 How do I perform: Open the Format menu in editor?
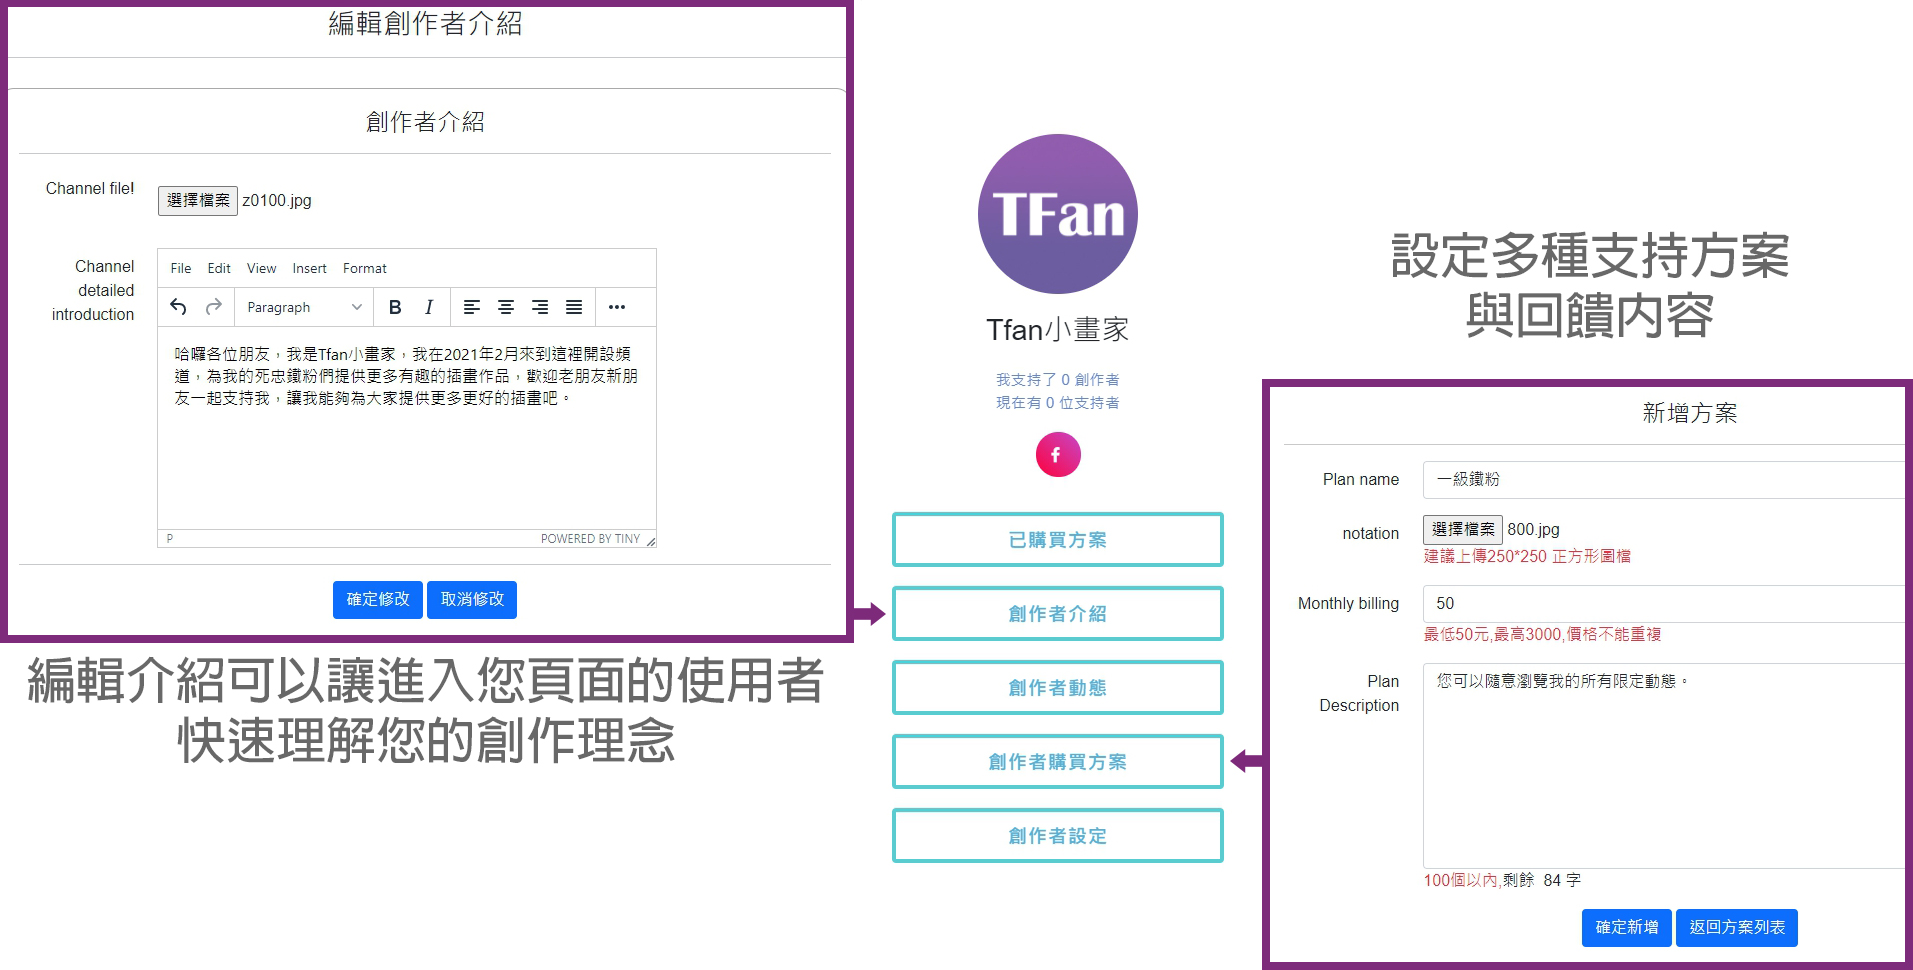pos(364,268)
